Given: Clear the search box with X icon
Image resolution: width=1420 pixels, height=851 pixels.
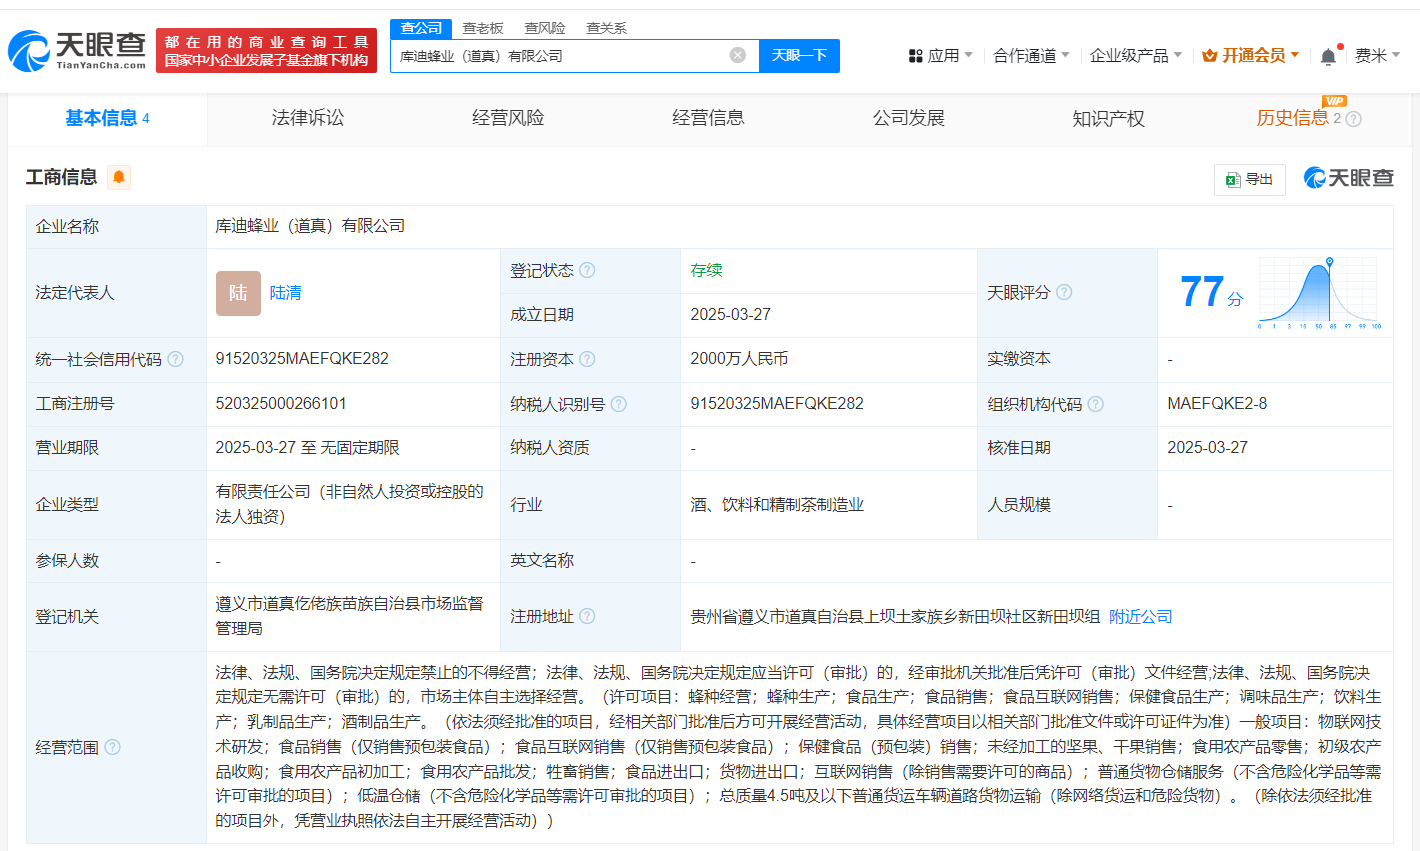Looking at the screenshot, I should point(738,55).
